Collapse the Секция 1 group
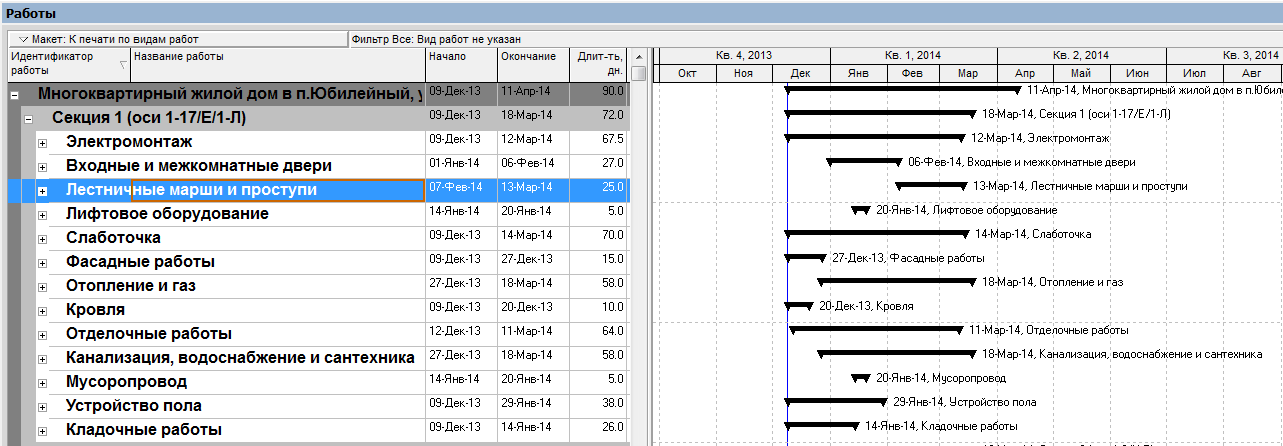 click(x=29, y=118)
